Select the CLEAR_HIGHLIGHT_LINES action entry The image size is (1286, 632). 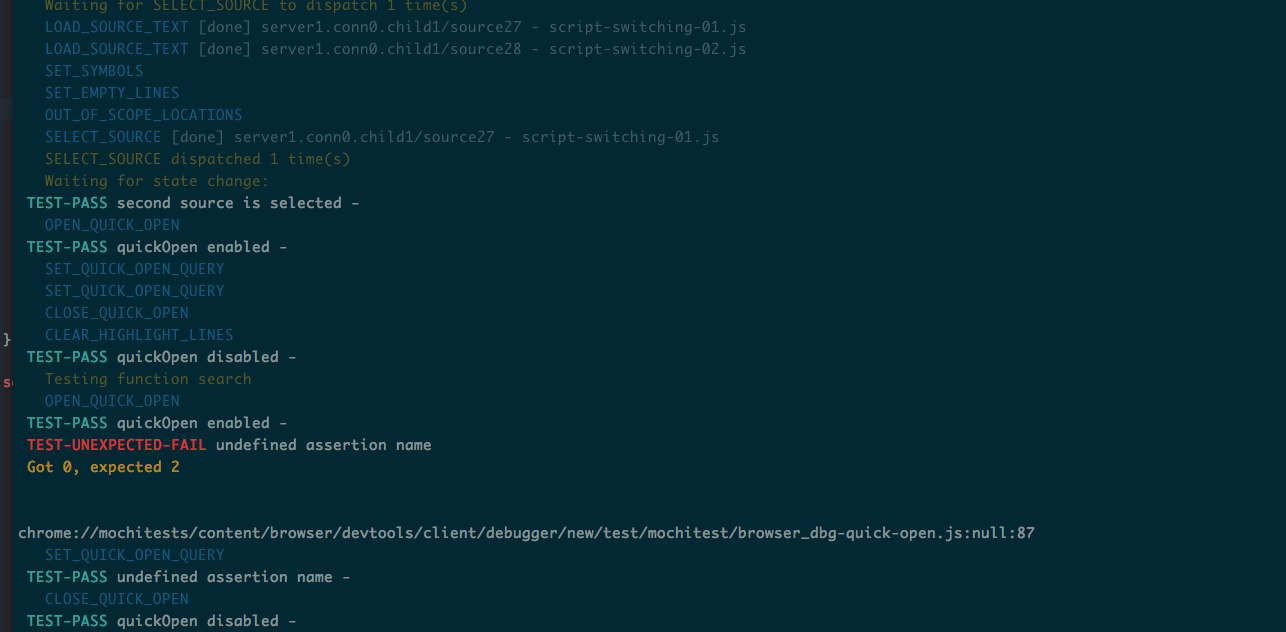click(139, 335)
